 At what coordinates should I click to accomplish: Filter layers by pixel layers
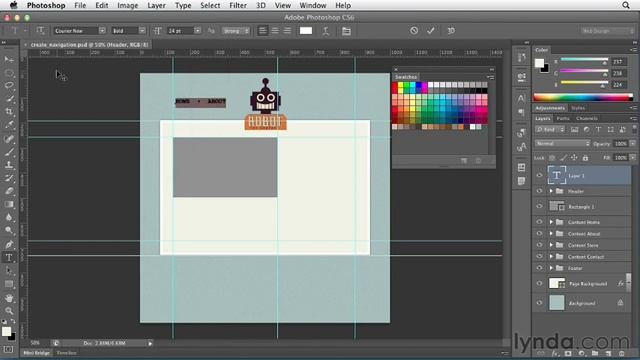point(574,129)
